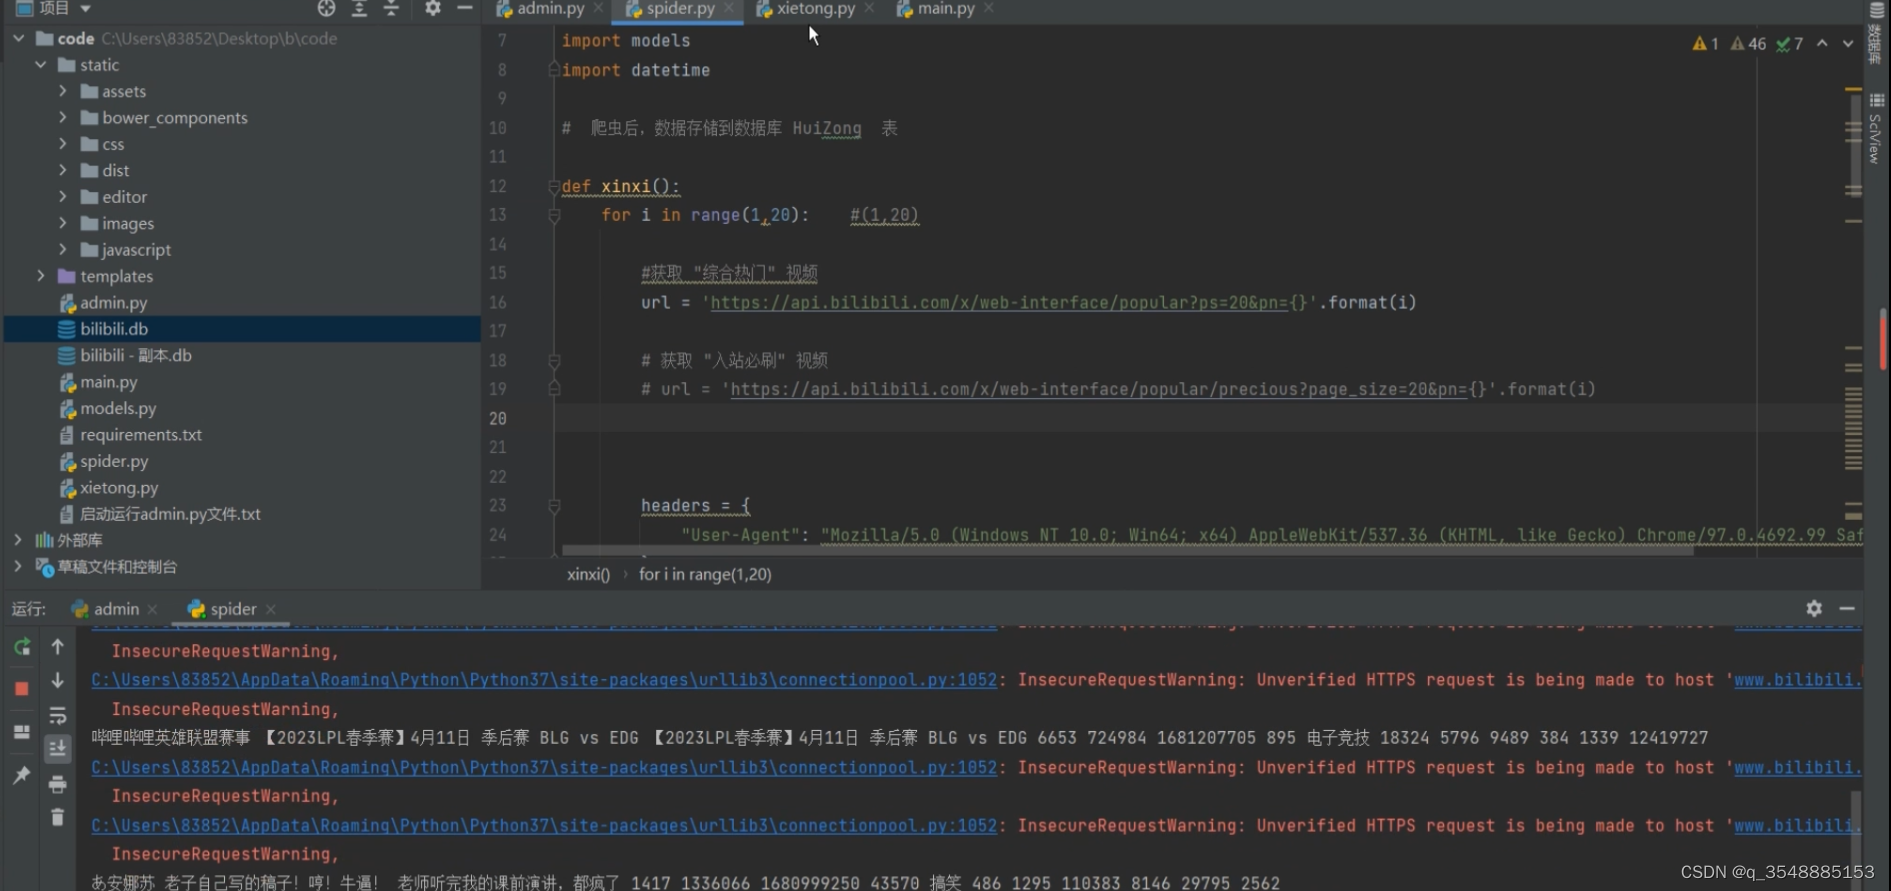Go to next highlighted error arrow
1891x891 pixels.
pos(1848,44)
